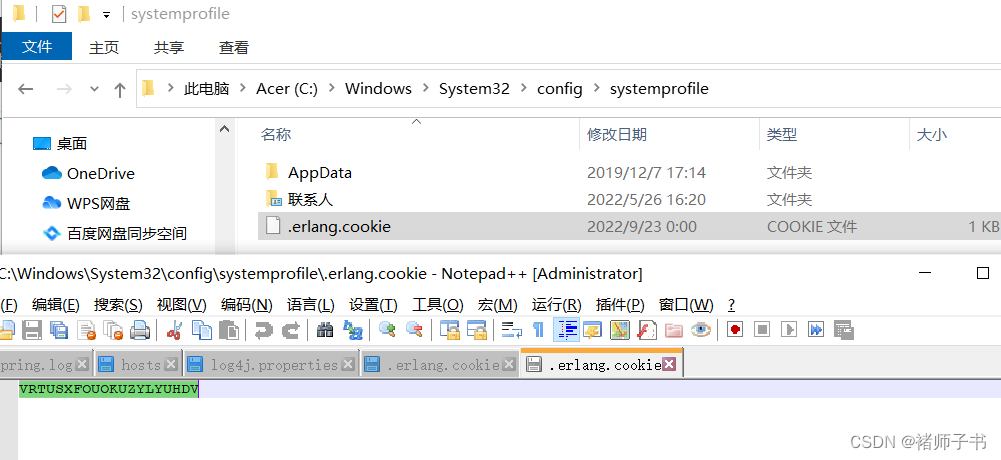
Task: Open the 语言(L) menu
Action: coord(311,304)
